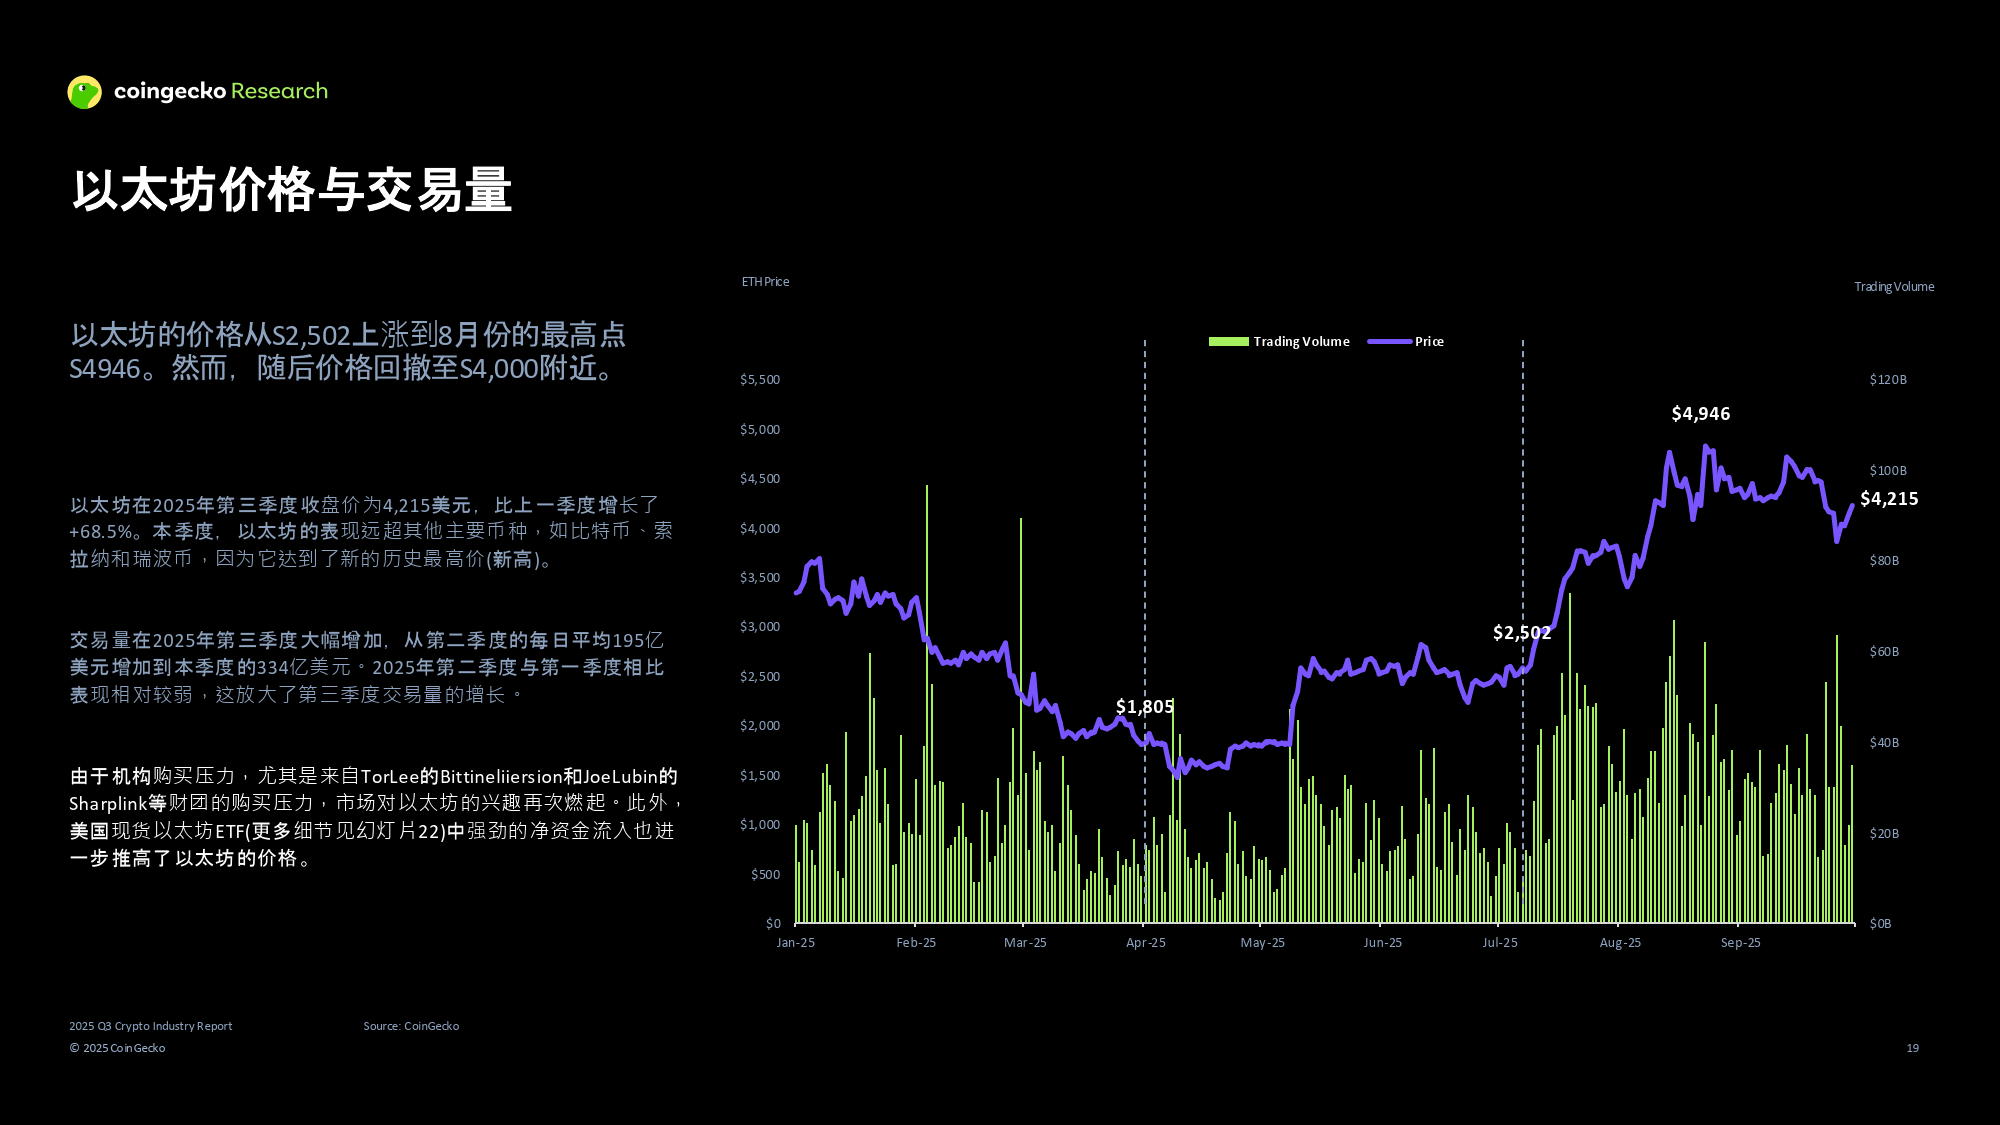The image size is (2000, 1125).
Task: Click the Jul-25 x-axis label
Action: 1499,943
